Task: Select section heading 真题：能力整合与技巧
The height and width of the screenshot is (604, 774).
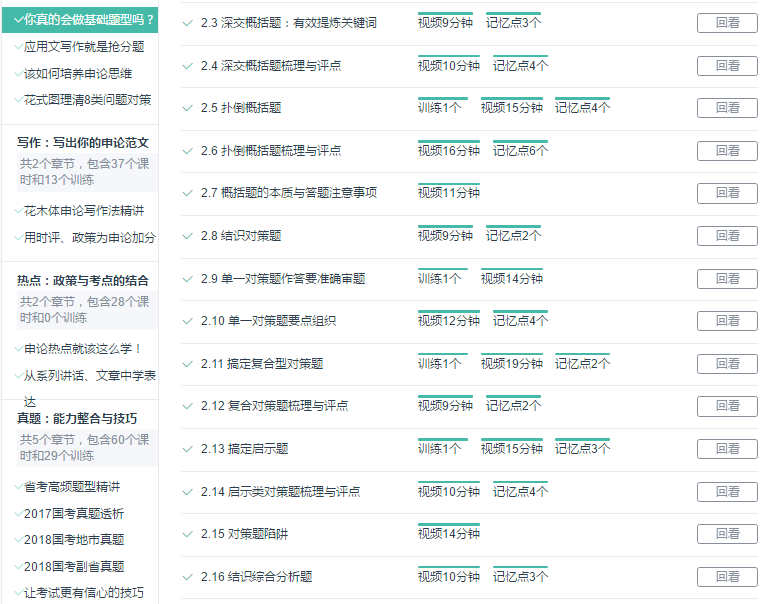Action: click(77, 418)
